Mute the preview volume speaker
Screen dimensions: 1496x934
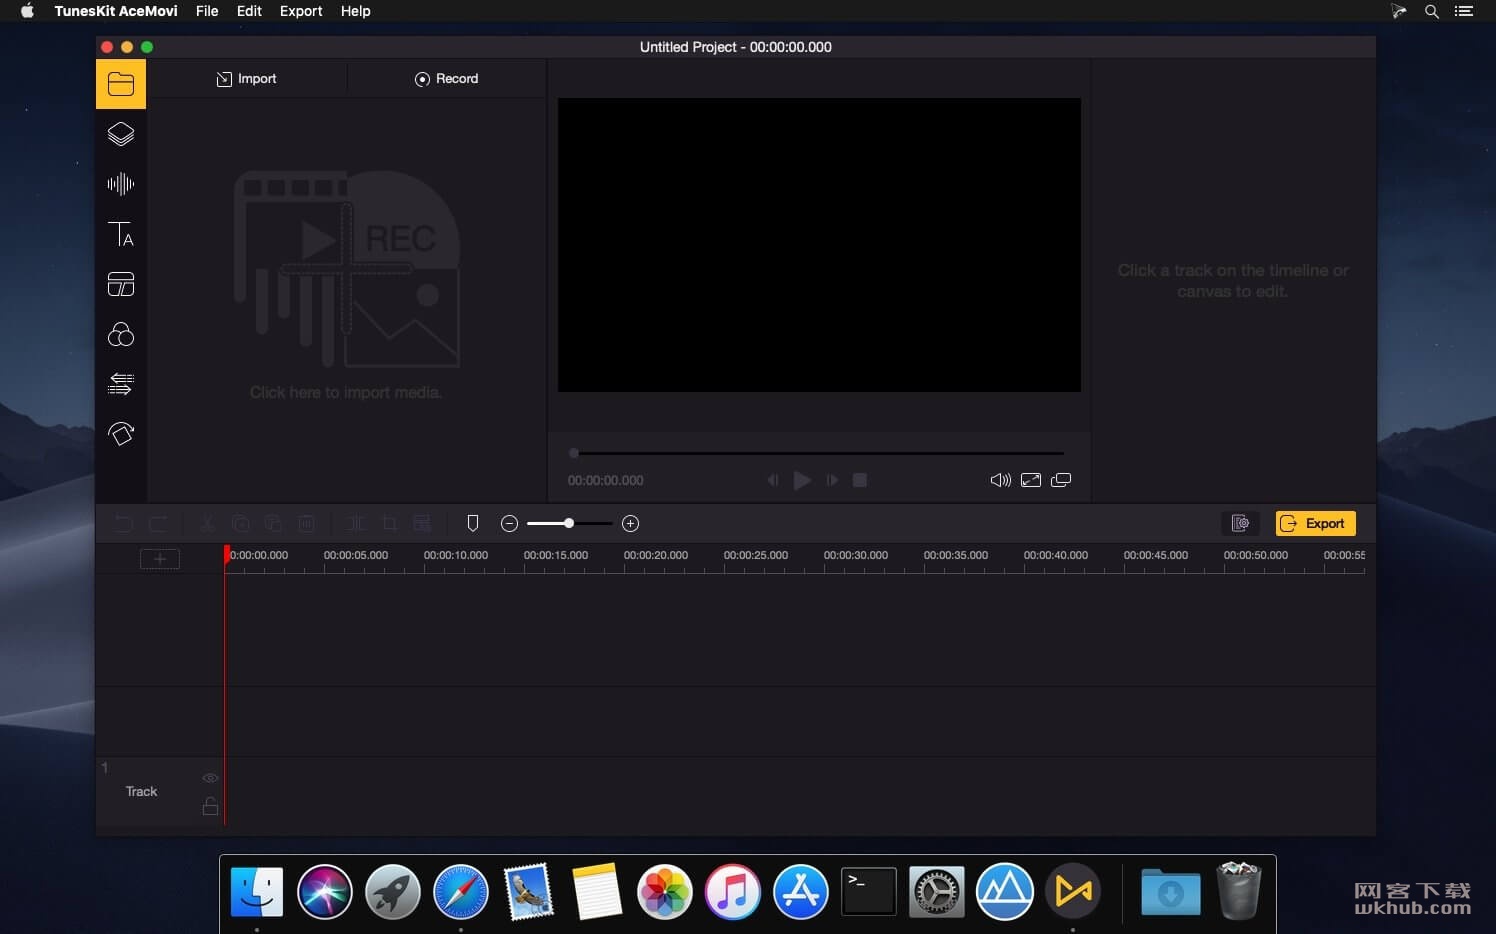click(1000, 480)
